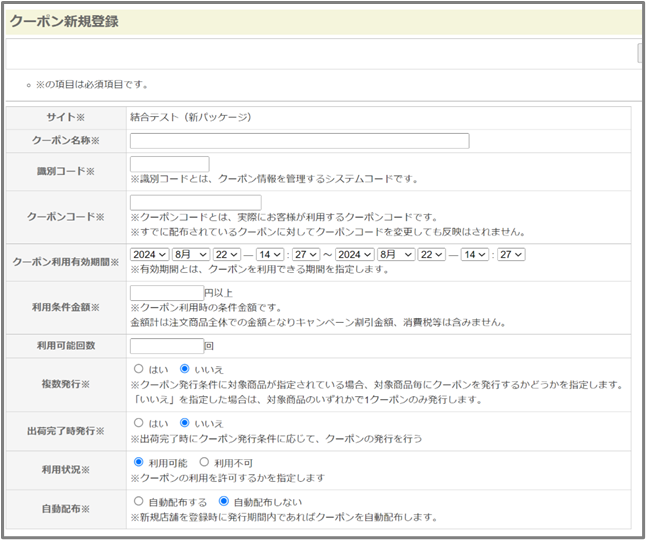Image resolution: width=646 pixels, height=540 pixels.
Task: Open the start hour 14 dropdown
Action: [270, 255]
